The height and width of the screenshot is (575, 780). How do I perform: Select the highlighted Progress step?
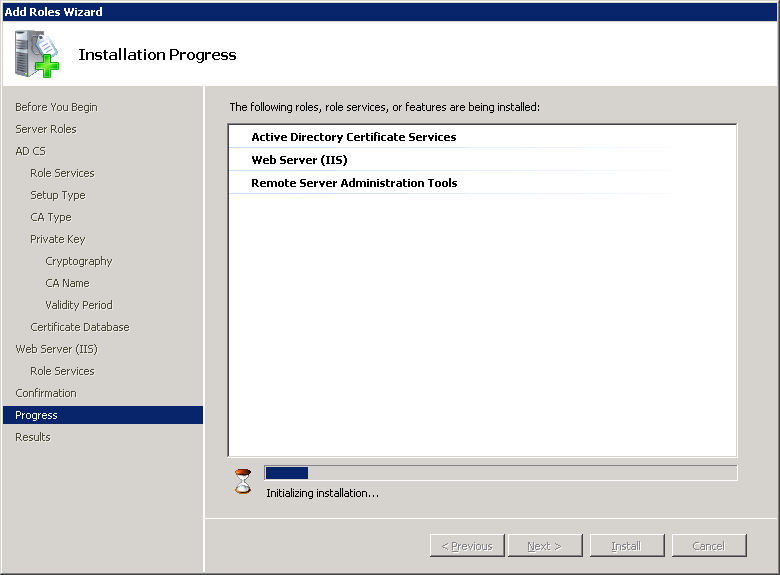(103, 415)
